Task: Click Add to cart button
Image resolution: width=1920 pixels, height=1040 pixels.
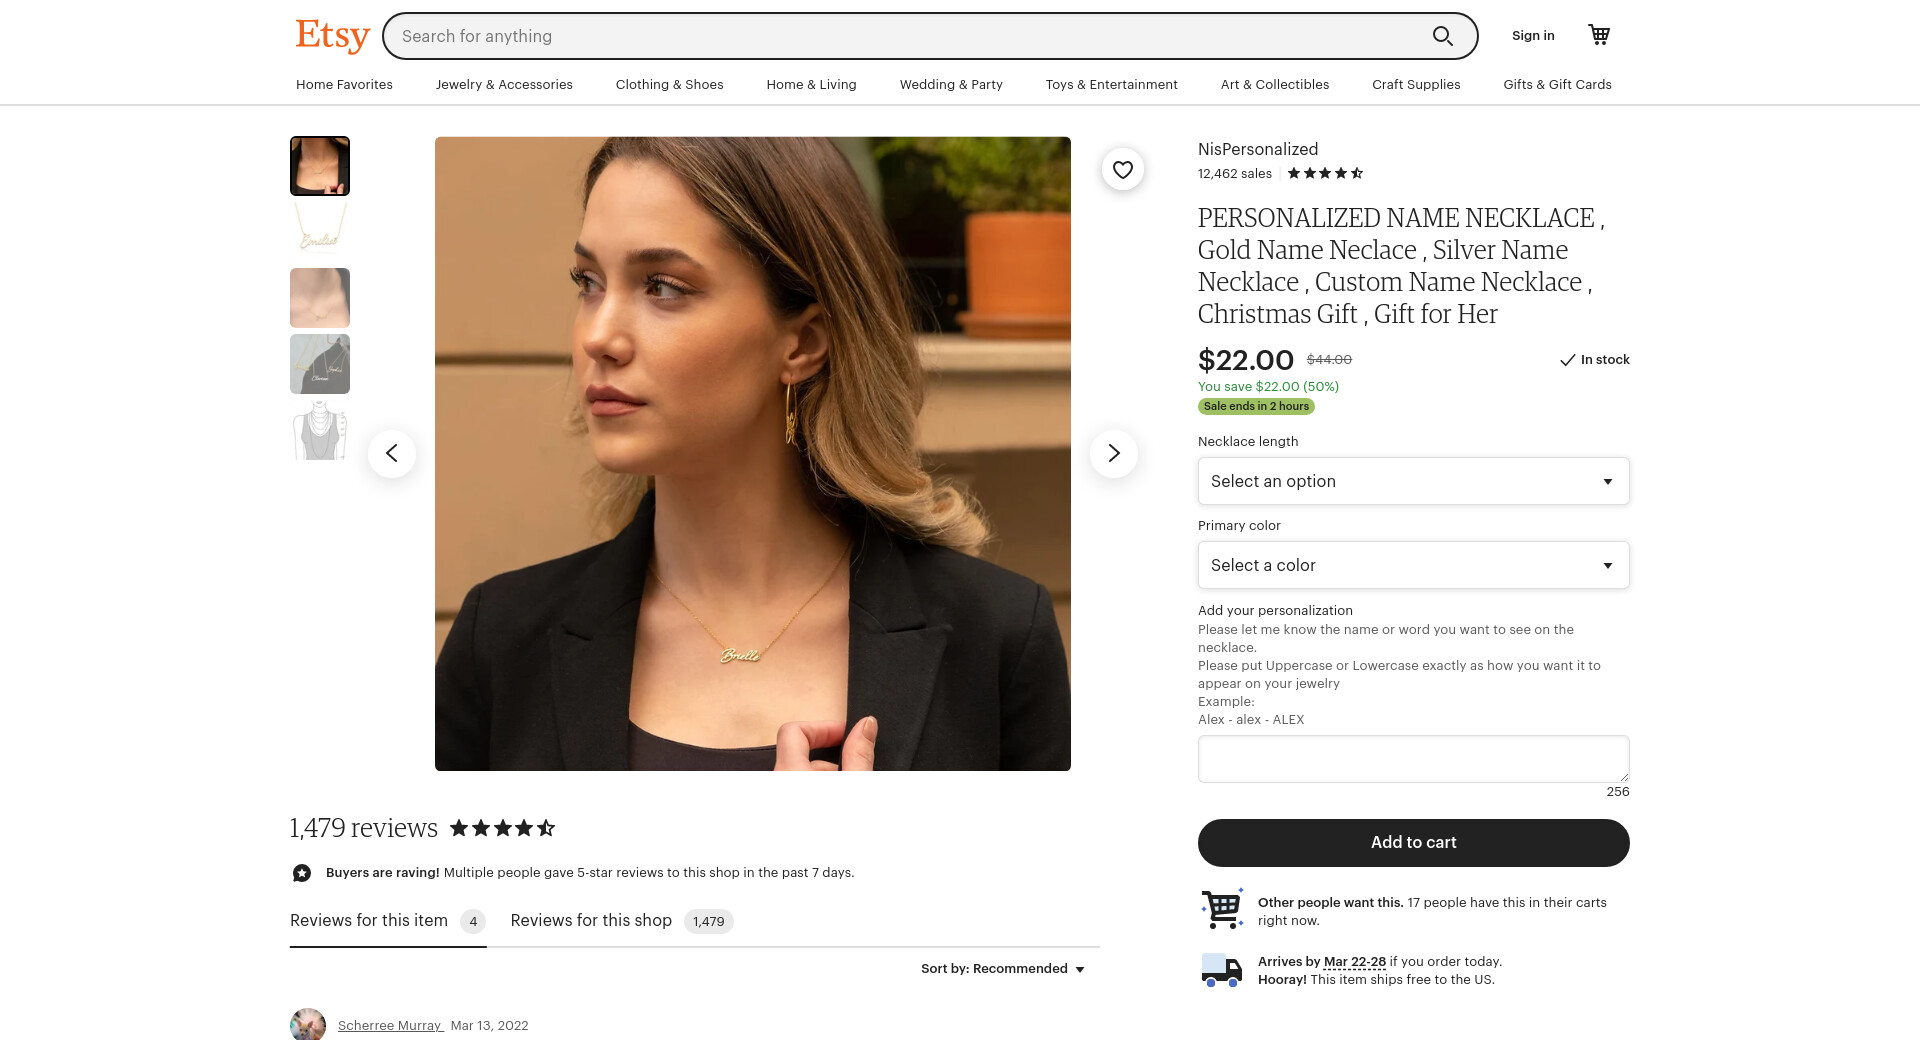Action: point(1414,843)
